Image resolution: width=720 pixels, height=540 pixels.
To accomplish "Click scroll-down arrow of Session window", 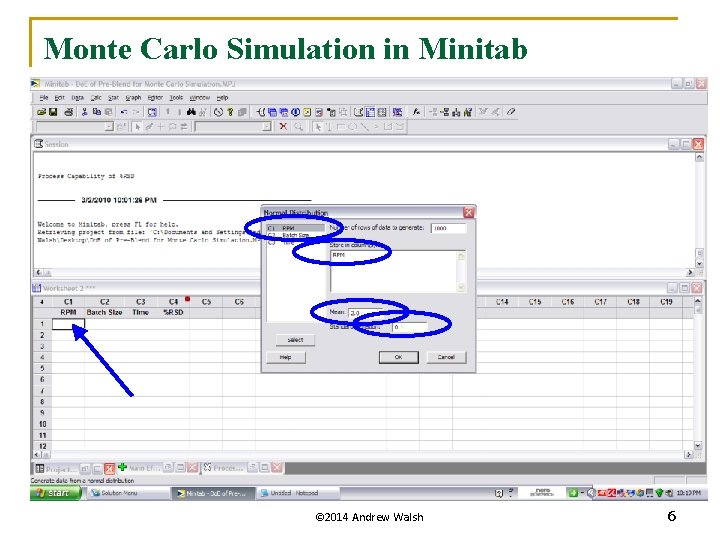I will [699, 264].
